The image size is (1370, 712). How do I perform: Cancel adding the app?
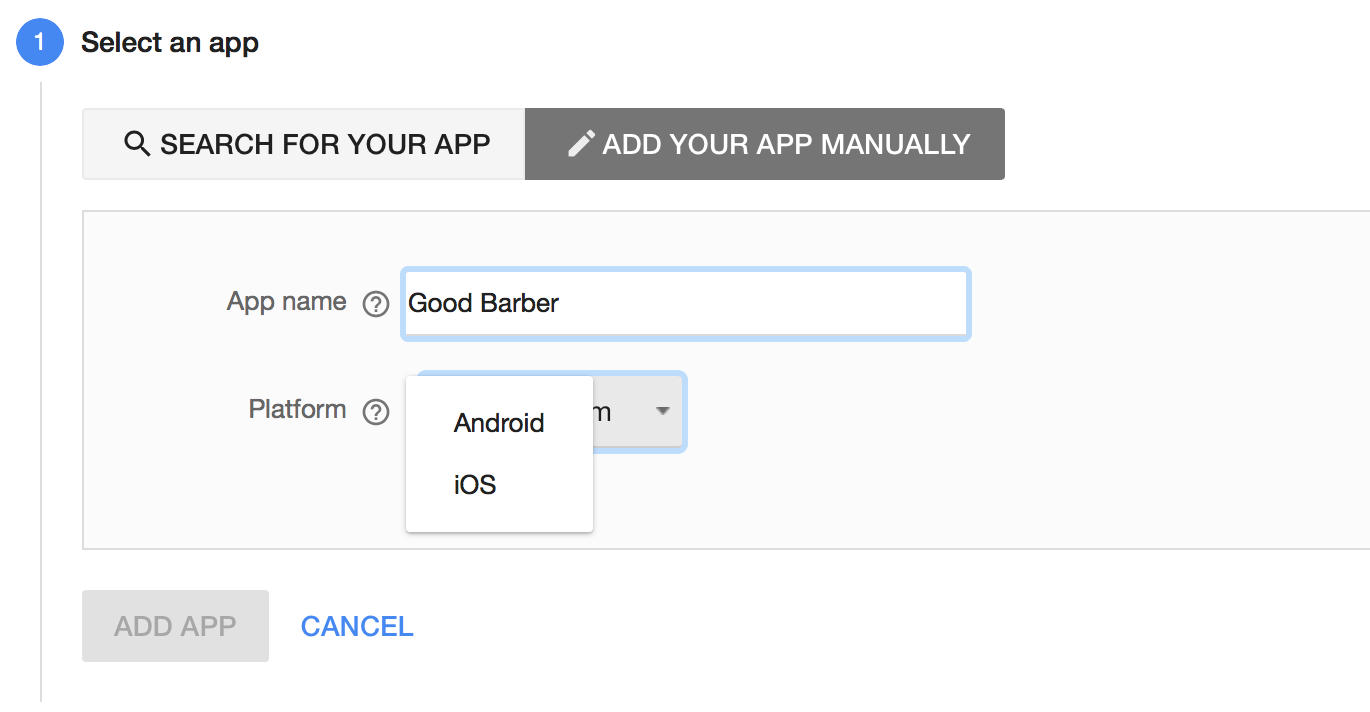point(357,626)
